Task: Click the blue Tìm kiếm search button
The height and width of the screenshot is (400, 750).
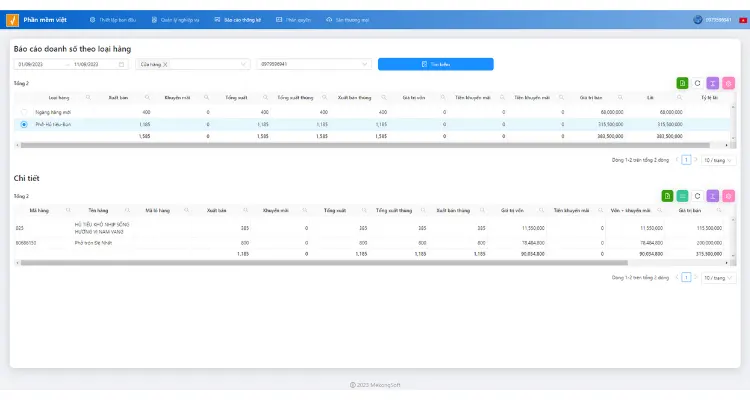Action: click(x=435, y=64)
